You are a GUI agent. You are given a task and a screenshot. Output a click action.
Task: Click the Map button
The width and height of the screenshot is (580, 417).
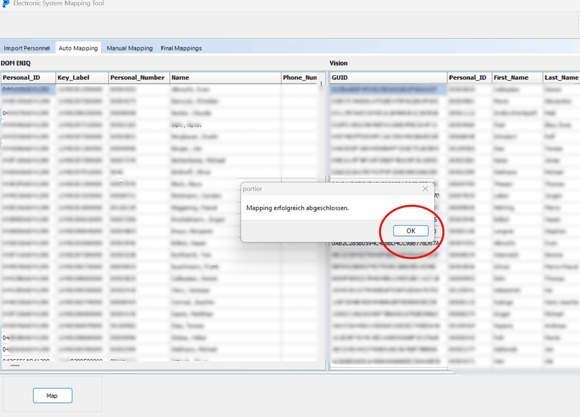(x=53, y=396)
